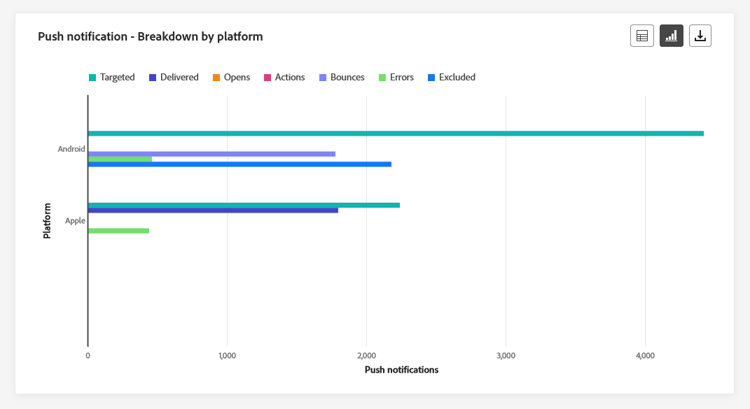Click the Apple Targeted bar
The width and height of the screenshot is (750, 409).
click(243, 205)
